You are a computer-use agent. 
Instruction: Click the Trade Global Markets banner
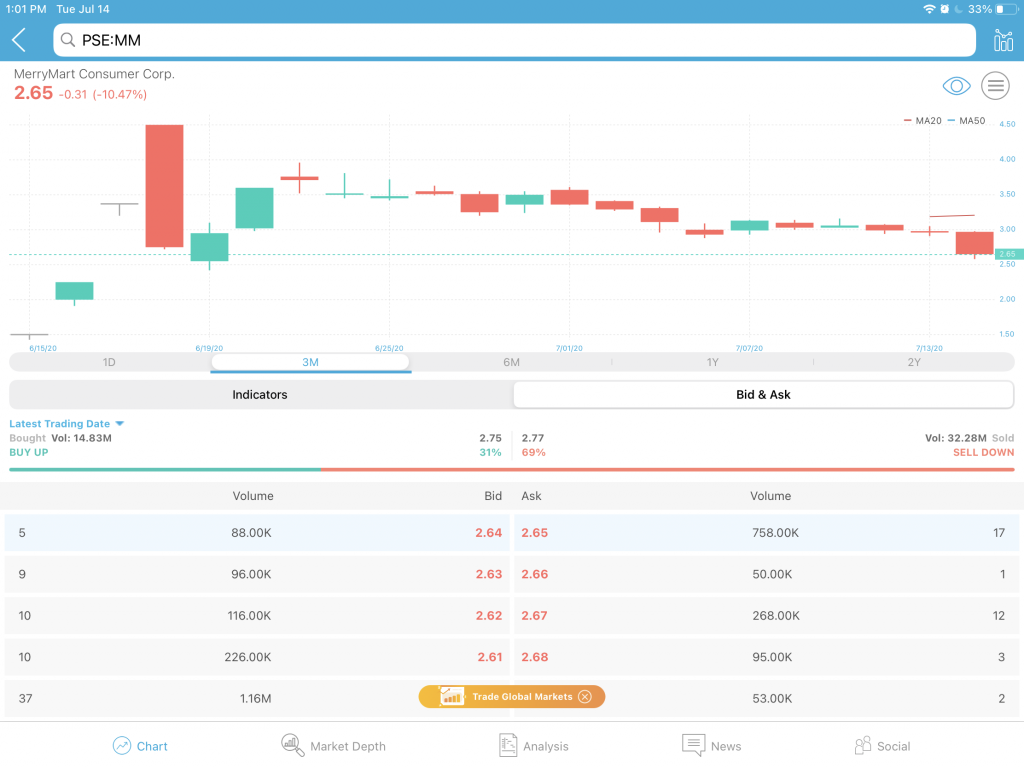[x=511, y=697]
